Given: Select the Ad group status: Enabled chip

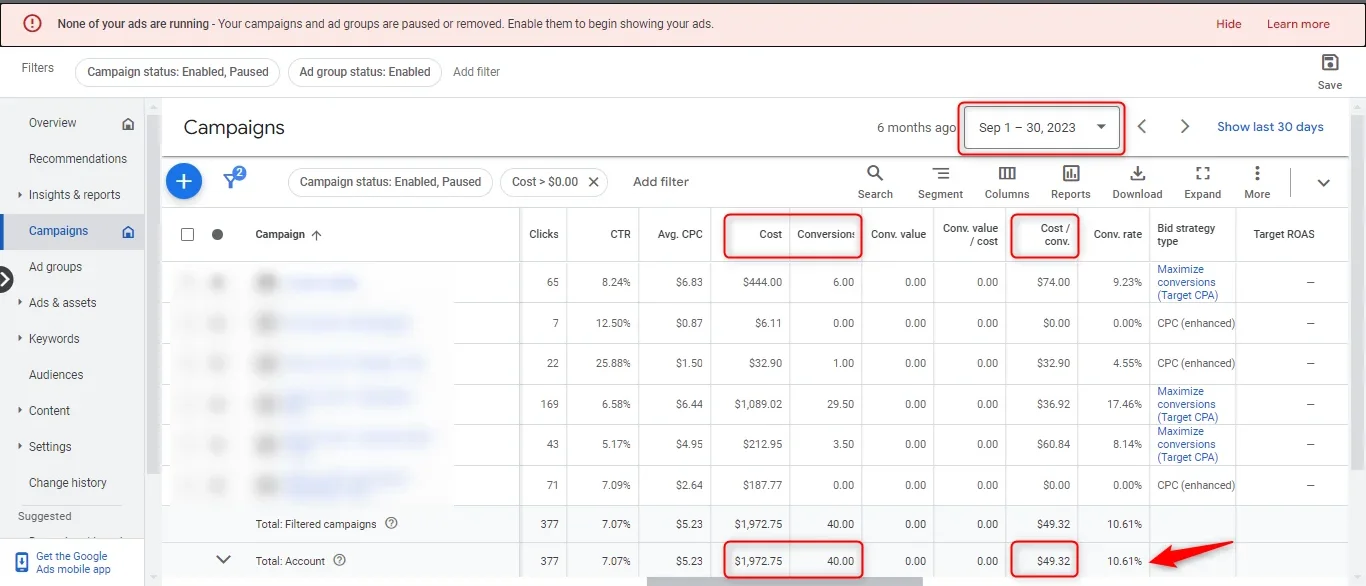Looking at the screenshot, I should pos(364,72).
